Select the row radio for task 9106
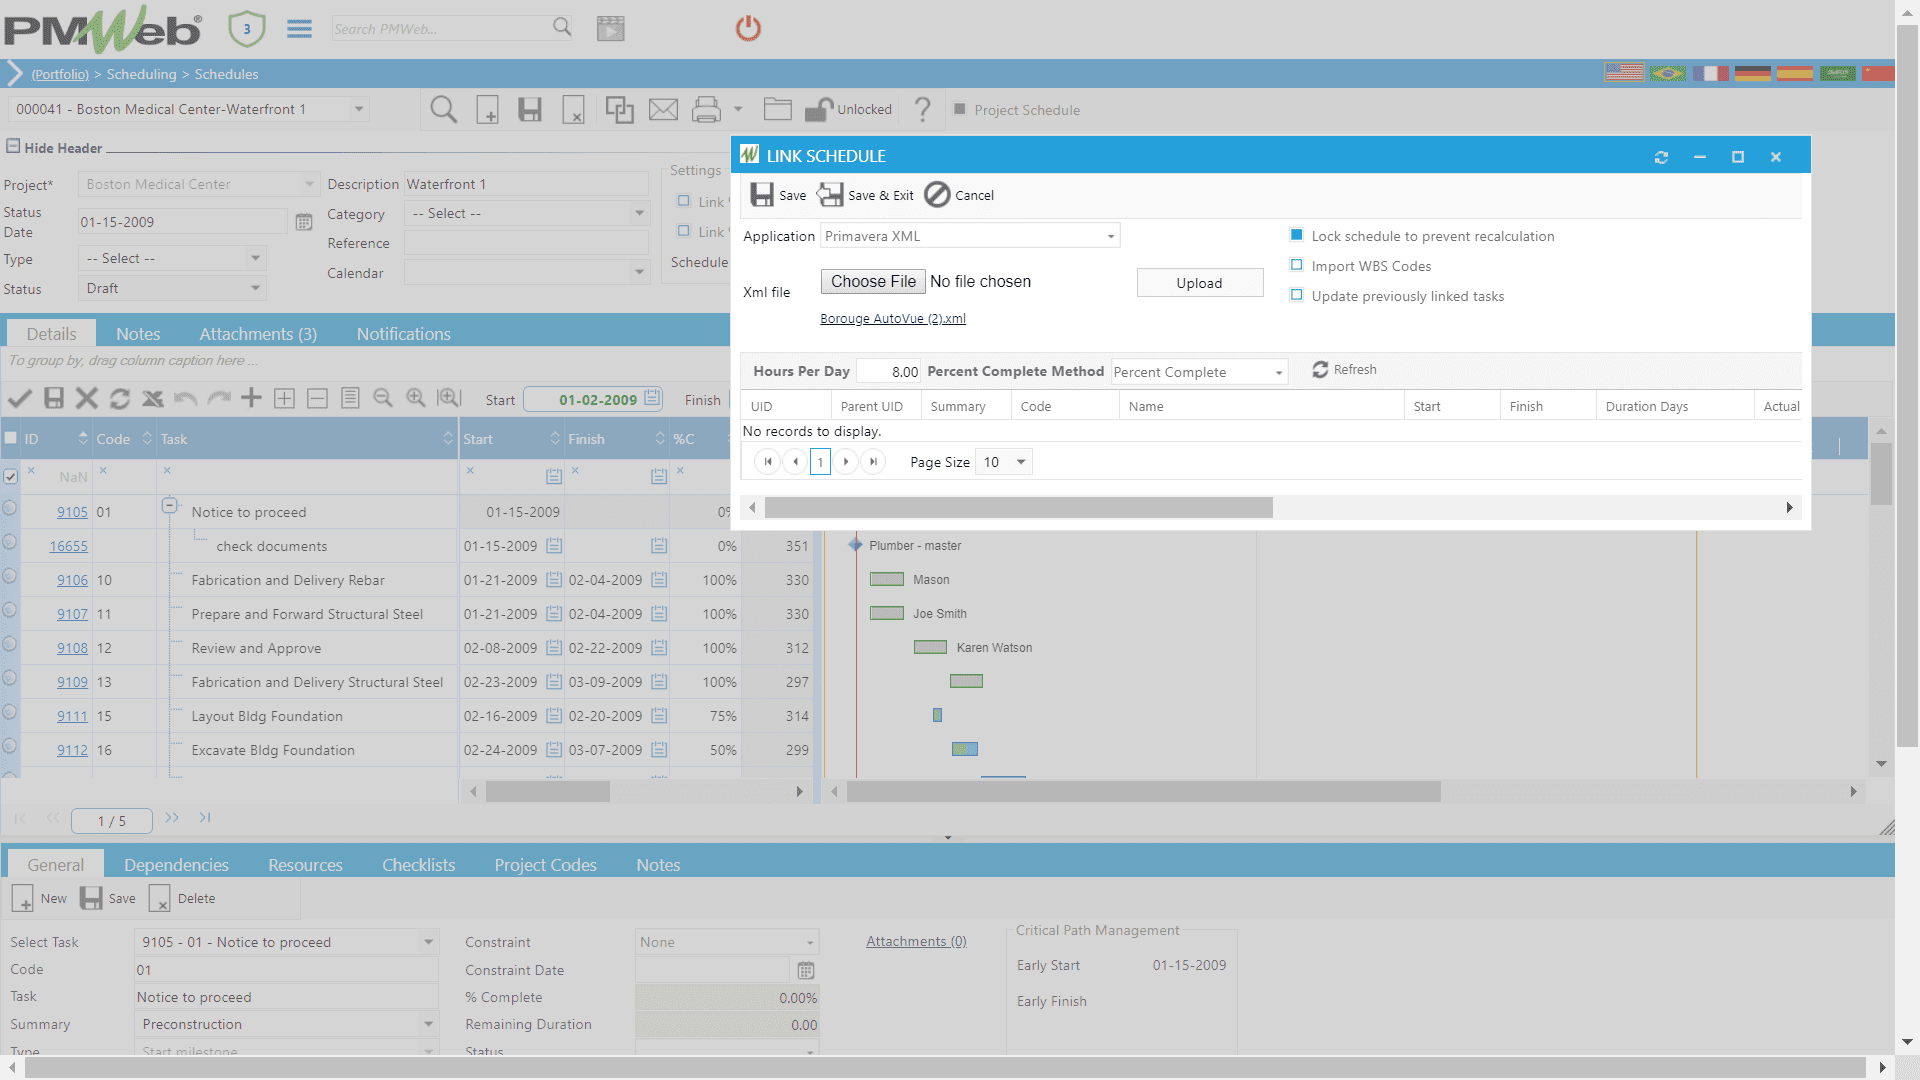 (x=9, y=576)
